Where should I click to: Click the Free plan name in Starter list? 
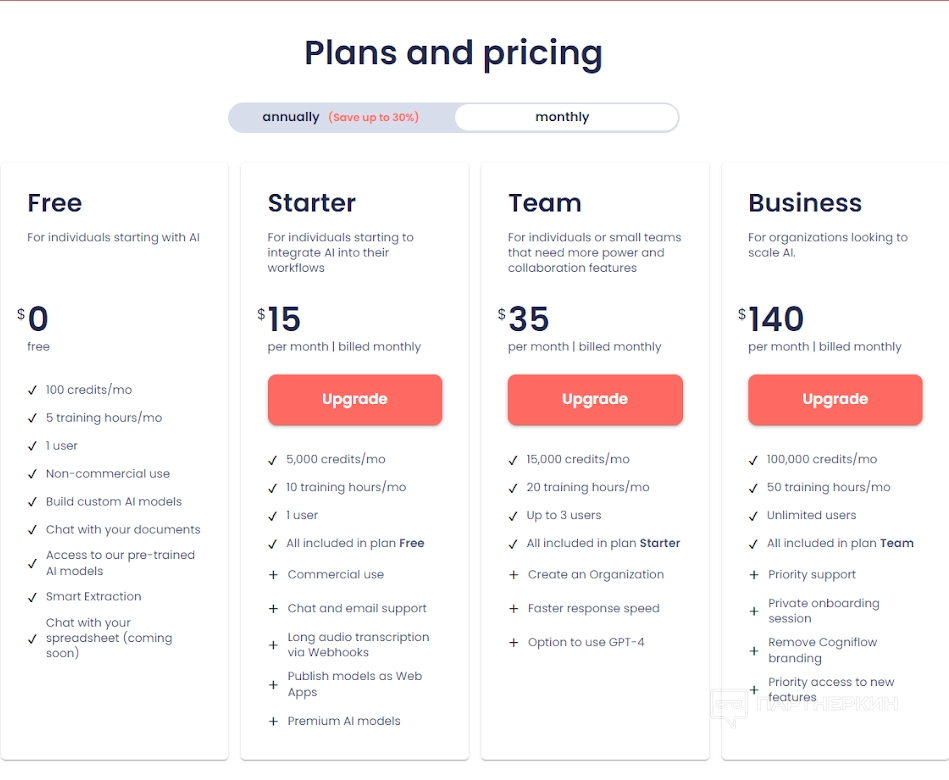point(412,543)
